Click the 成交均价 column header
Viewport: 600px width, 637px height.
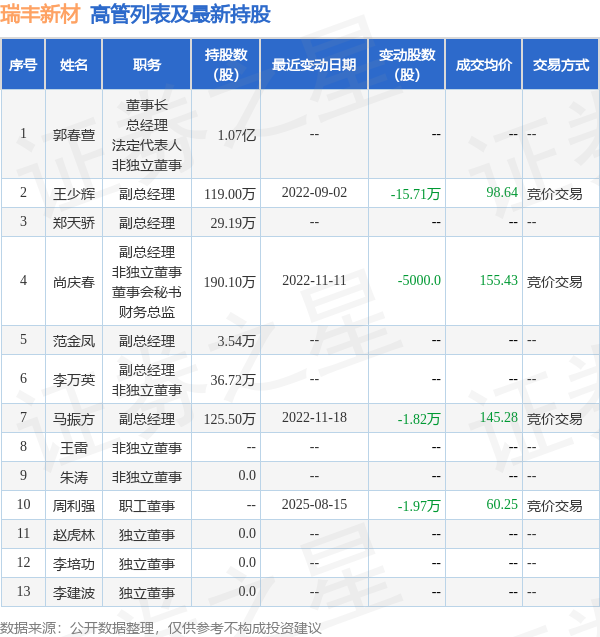point(483,65)
